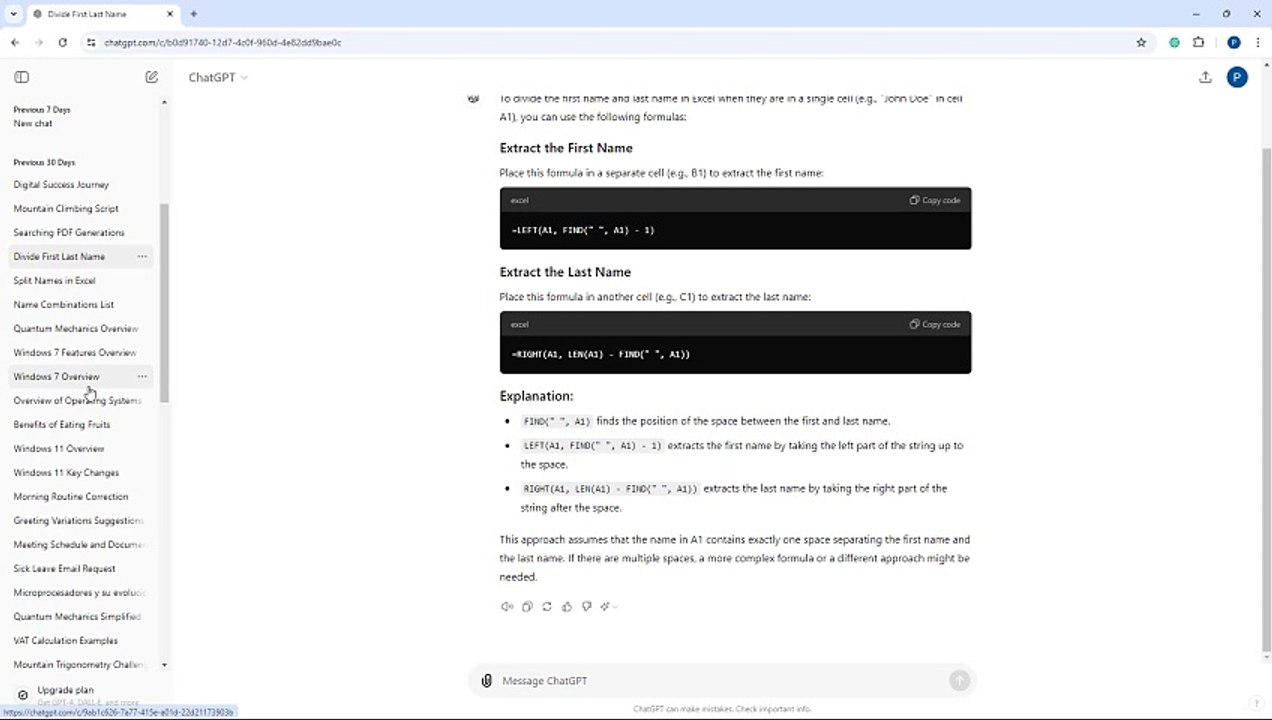The image size is (1272, 720).
Task: Reload the page in the browser
Action: 62,43
